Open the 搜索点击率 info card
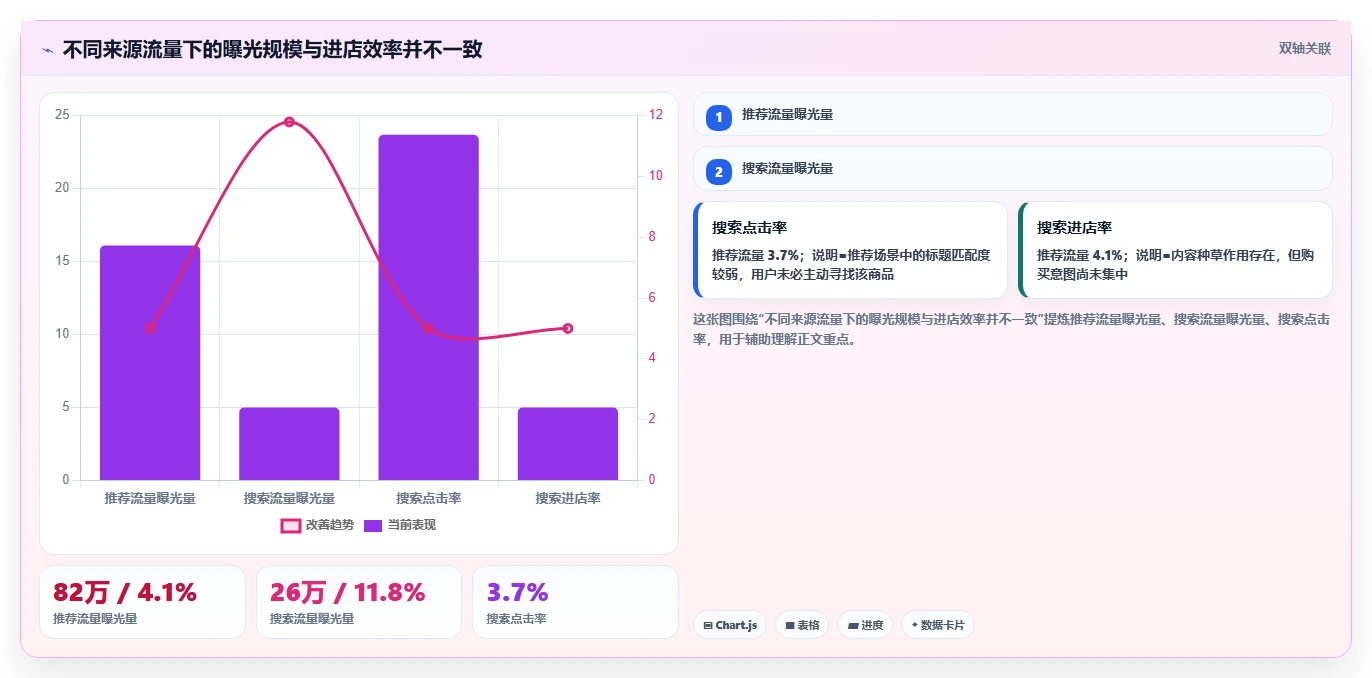Image resolution: width=1372 pixels, height=678 pixels. [850, 250]
